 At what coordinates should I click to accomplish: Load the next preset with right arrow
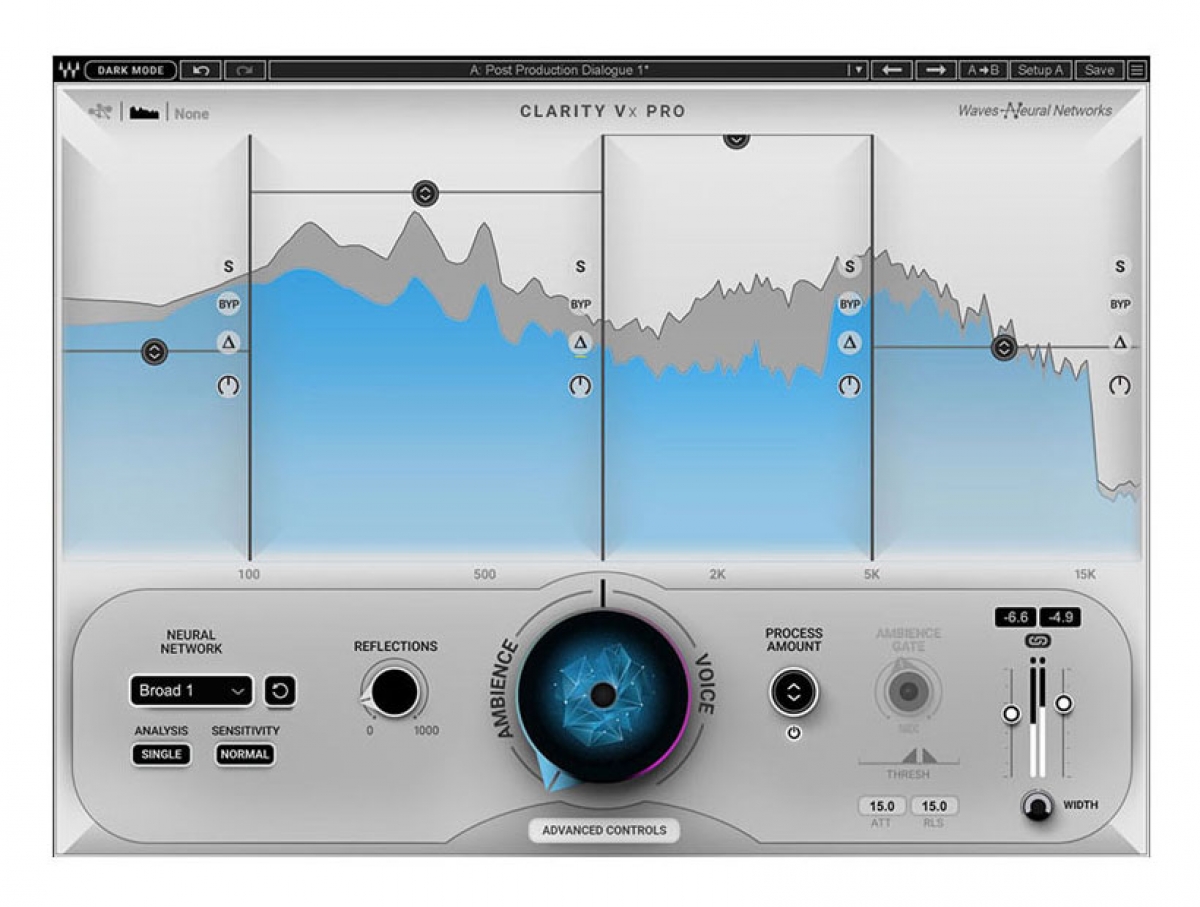click(x=935, y=70)
